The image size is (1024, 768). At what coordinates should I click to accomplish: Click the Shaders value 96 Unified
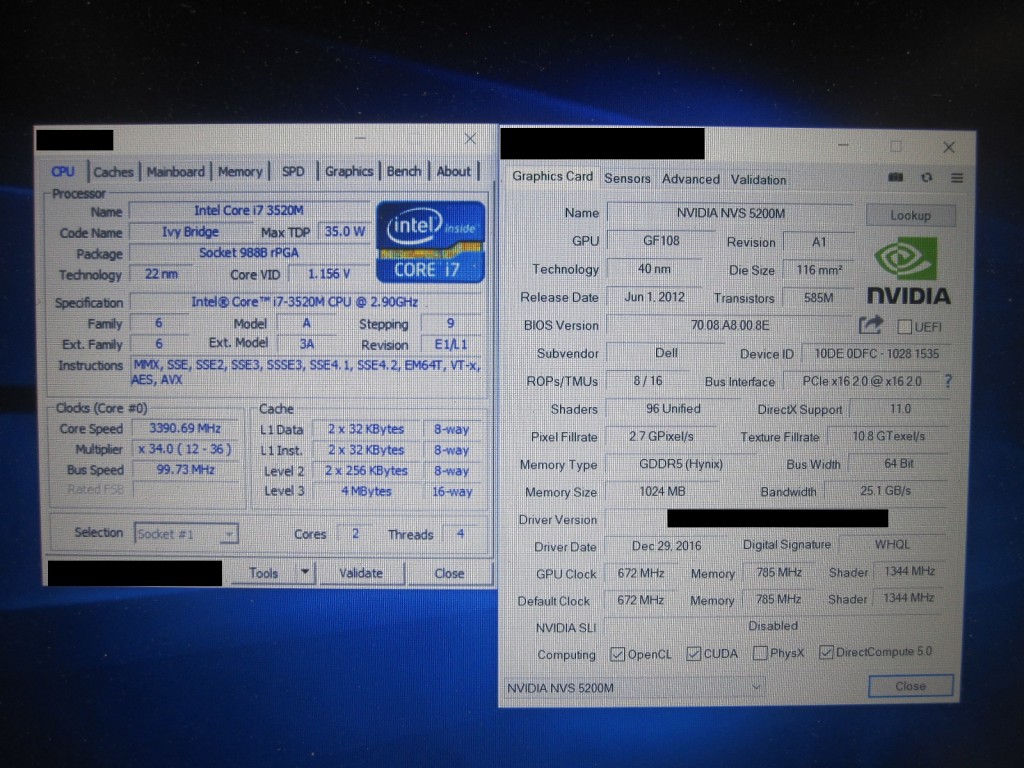(673, 408)
